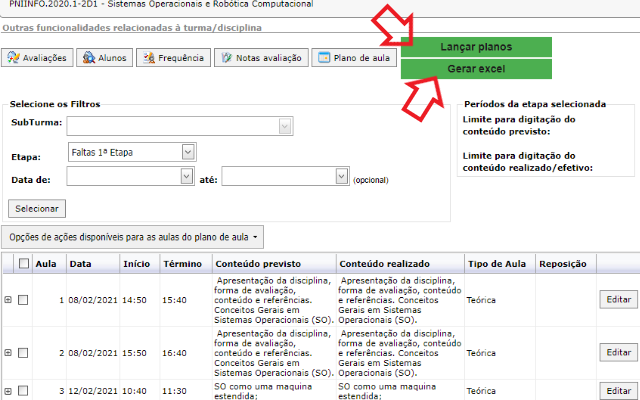This screenshot has width=640, height=400.
Task: Check the box for aula 2
Action: point(23,353)
